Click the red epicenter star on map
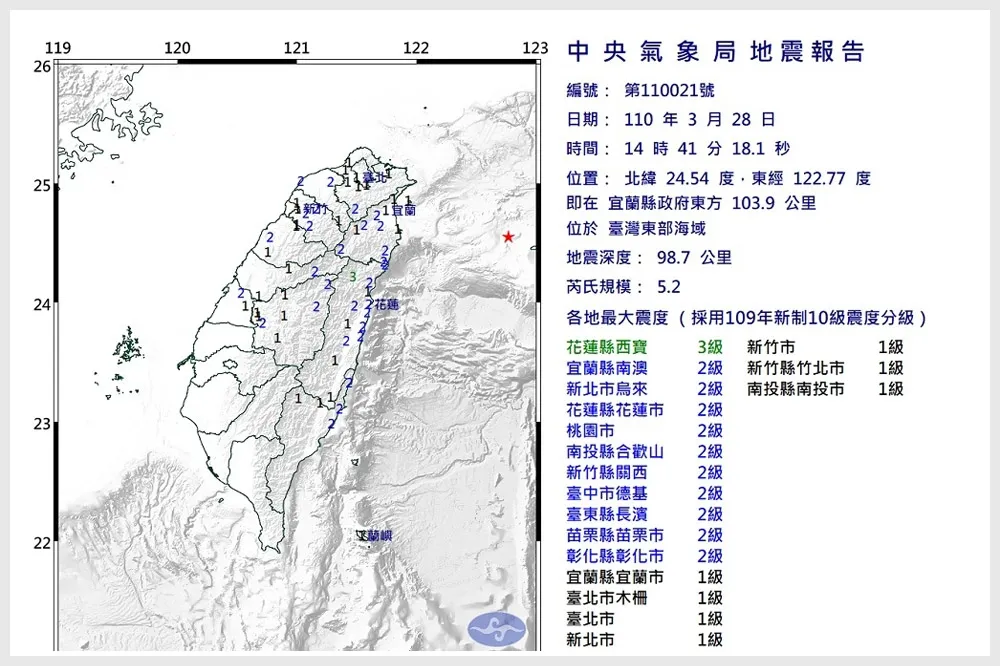The height and width of the screenshot is (666, 1000). 508,237
